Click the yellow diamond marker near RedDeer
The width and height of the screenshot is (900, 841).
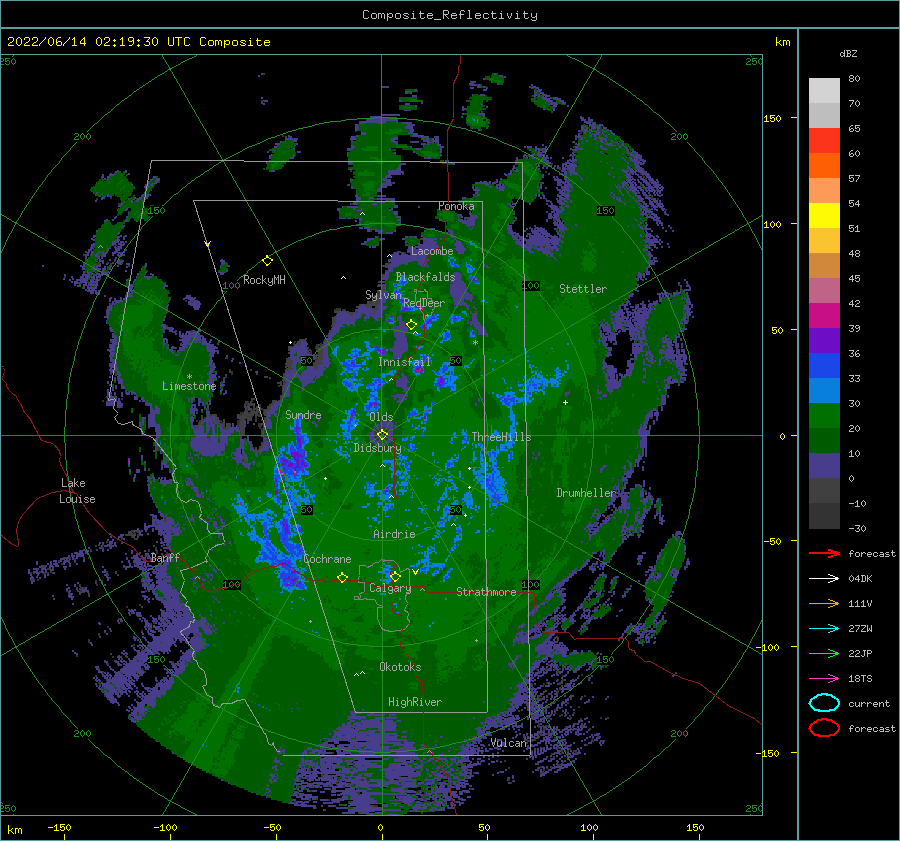411,325
